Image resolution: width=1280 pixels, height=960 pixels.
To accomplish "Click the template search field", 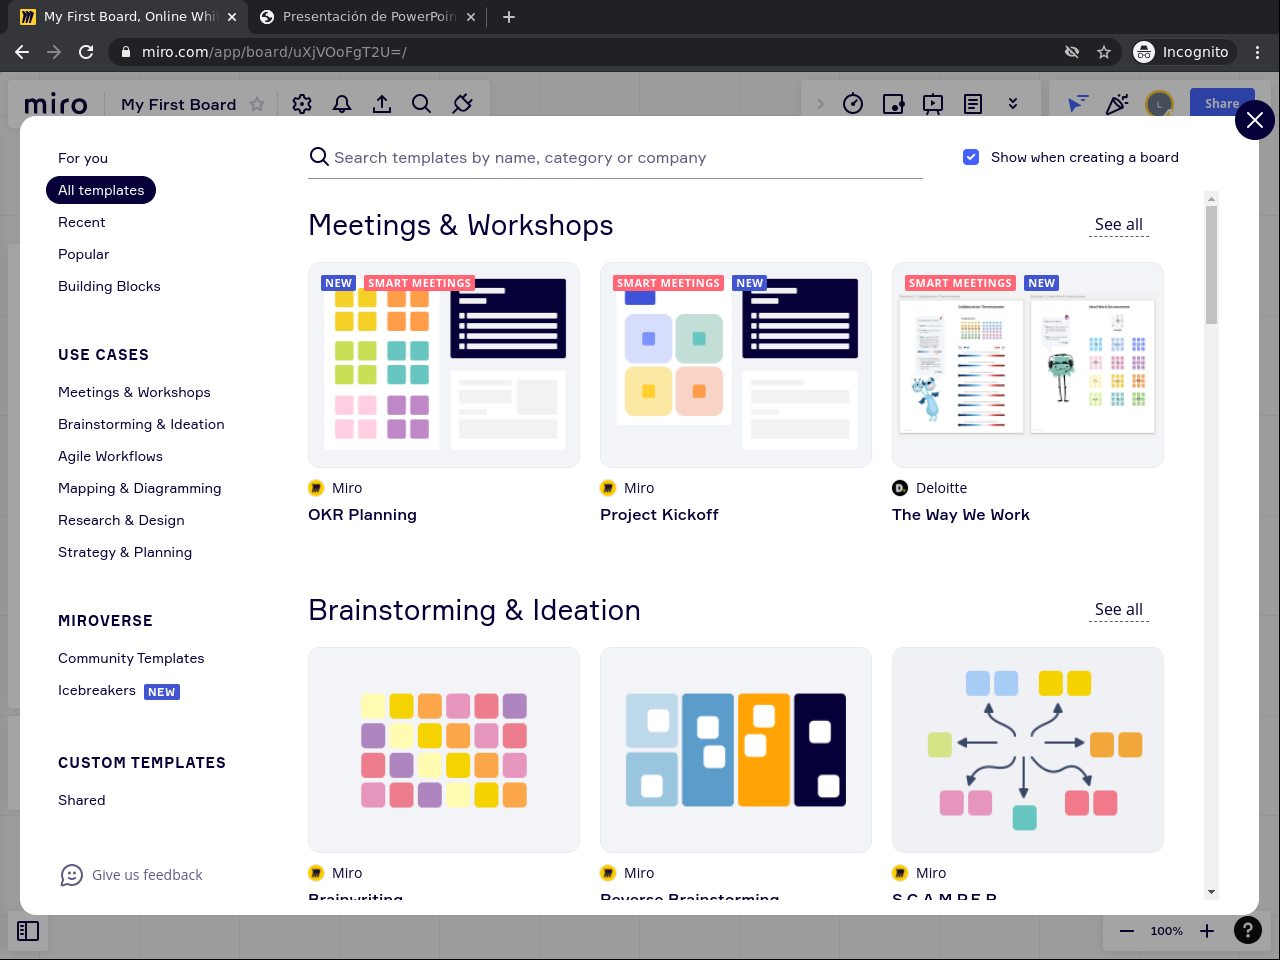I will 615,158.
